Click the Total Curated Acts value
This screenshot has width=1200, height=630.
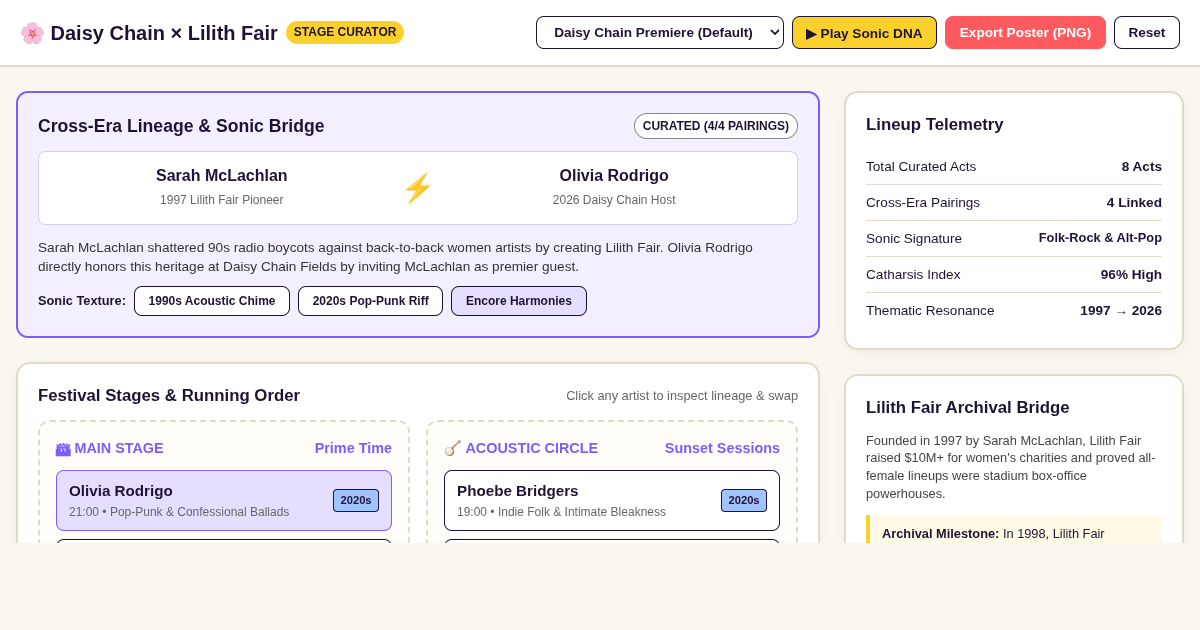pos(1142,167)
